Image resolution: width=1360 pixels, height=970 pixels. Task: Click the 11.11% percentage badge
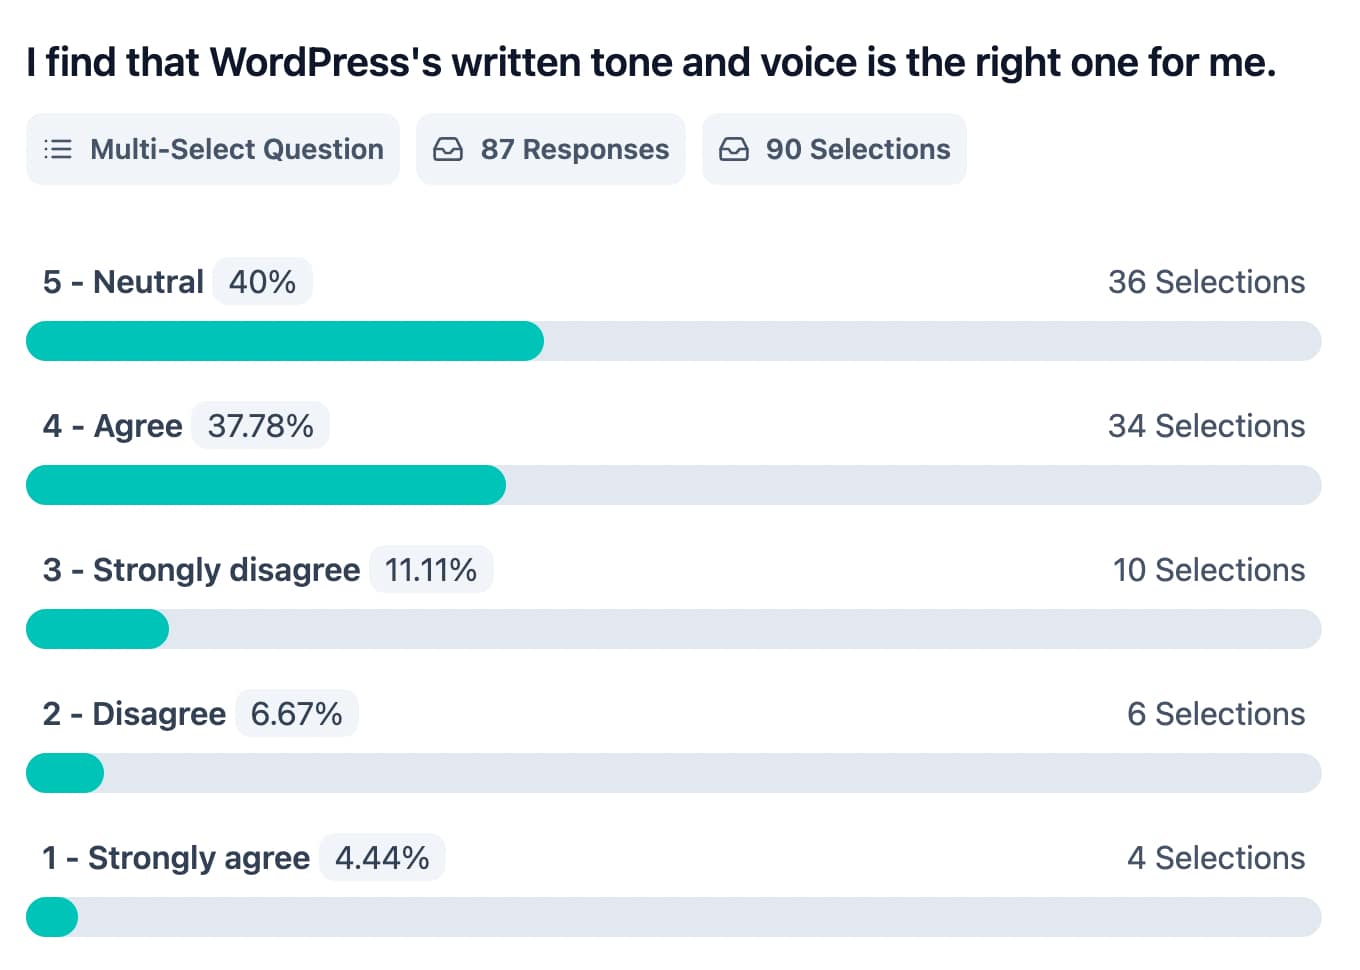click(431, 570)
